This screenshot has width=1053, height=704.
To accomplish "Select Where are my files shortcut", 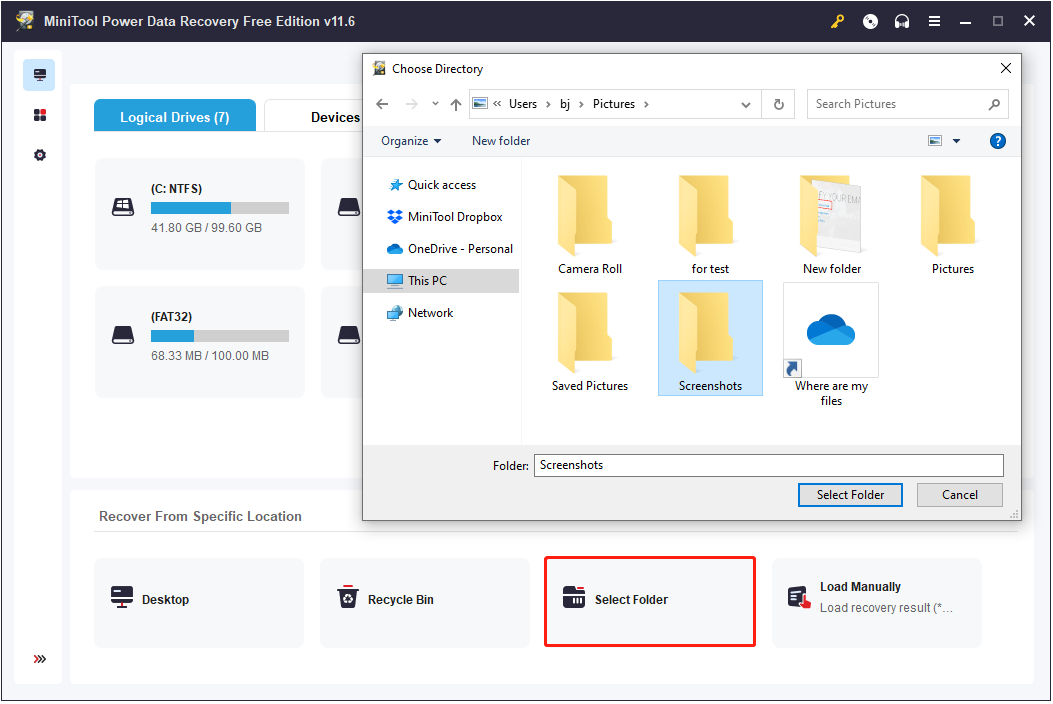I will coord(831,346).
